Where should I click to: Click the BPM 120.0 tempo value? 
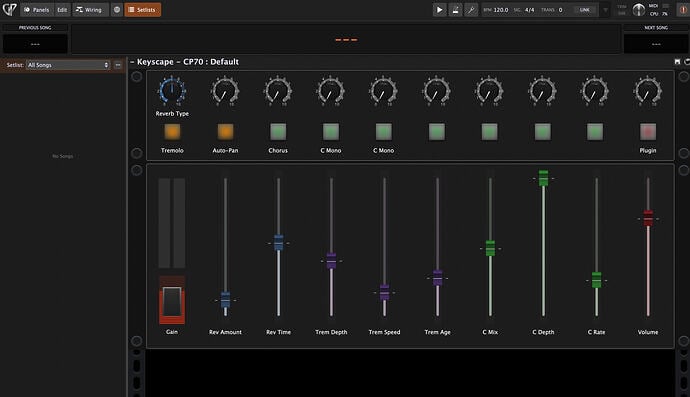tap(501, 10)
